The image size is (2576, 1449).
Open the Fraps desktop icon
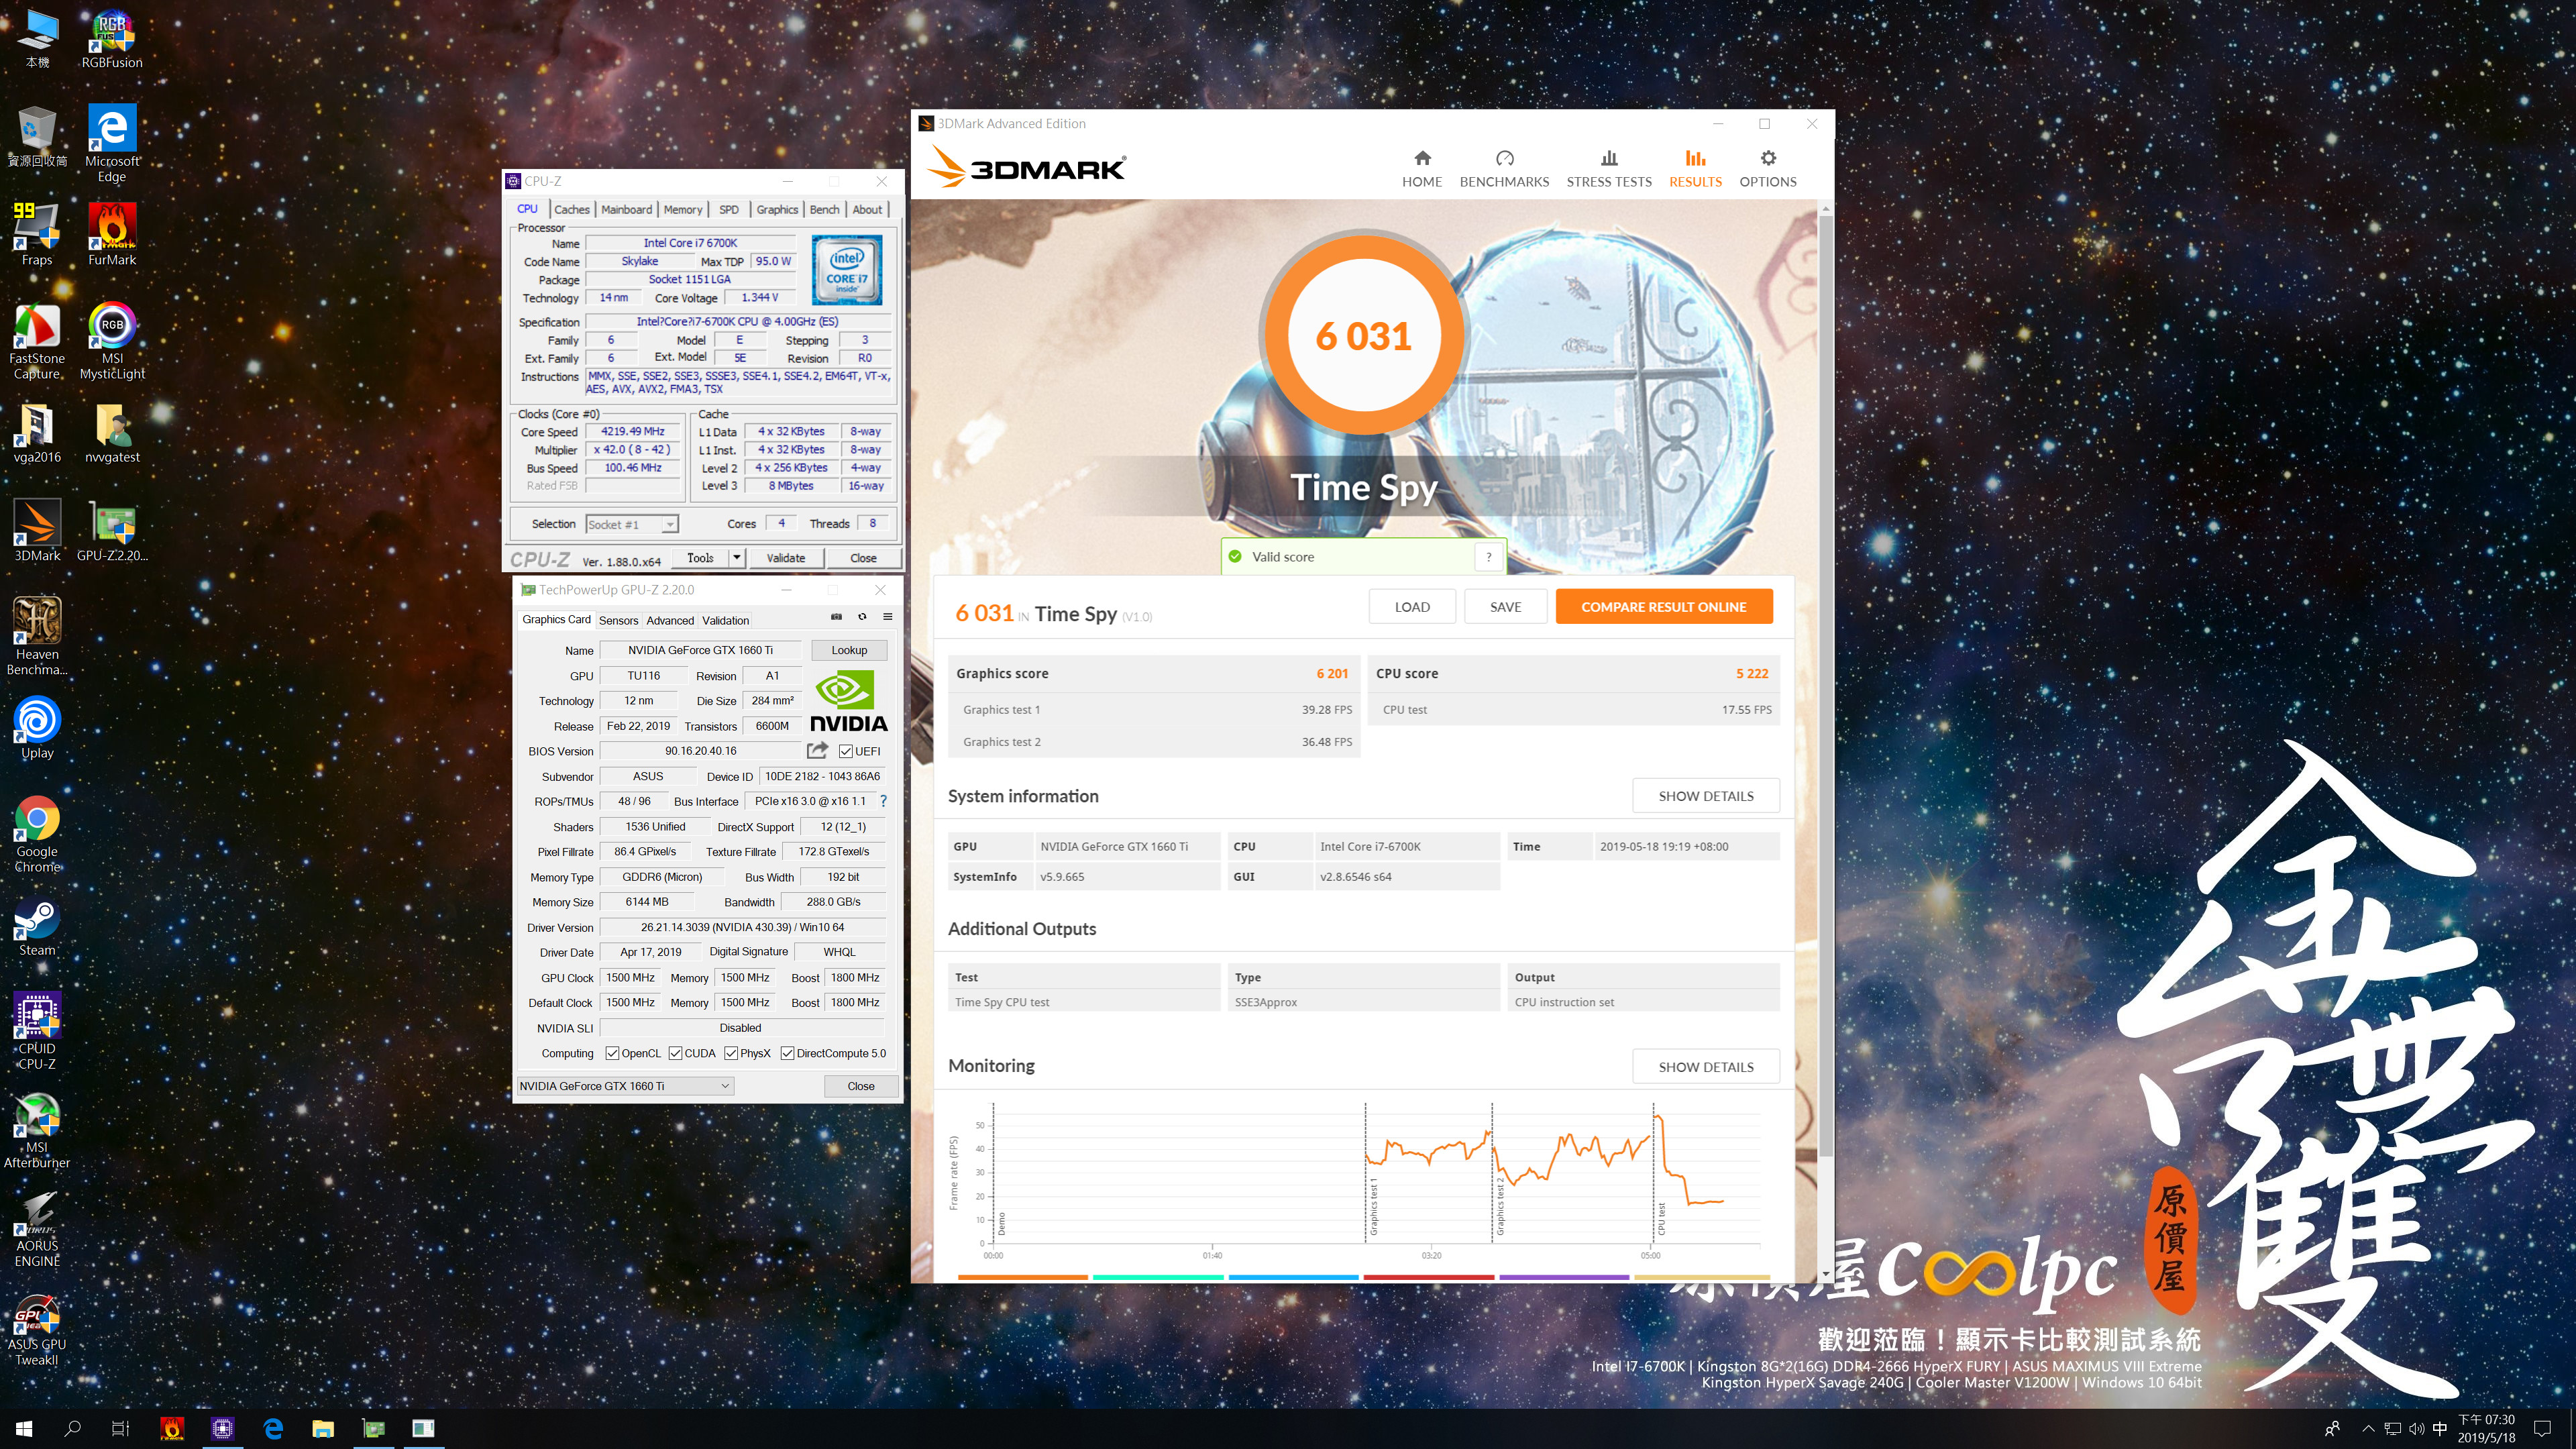point(37,234)
